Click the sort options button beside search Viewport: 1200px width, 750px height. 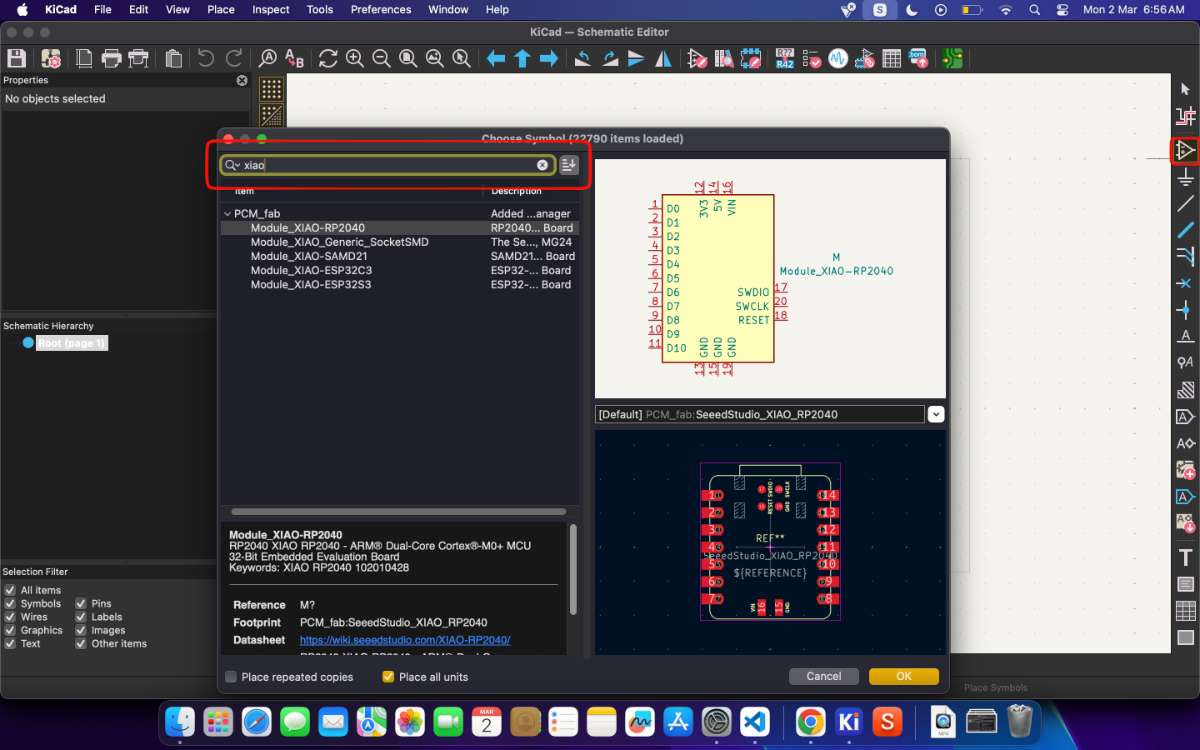pos(569,165)
